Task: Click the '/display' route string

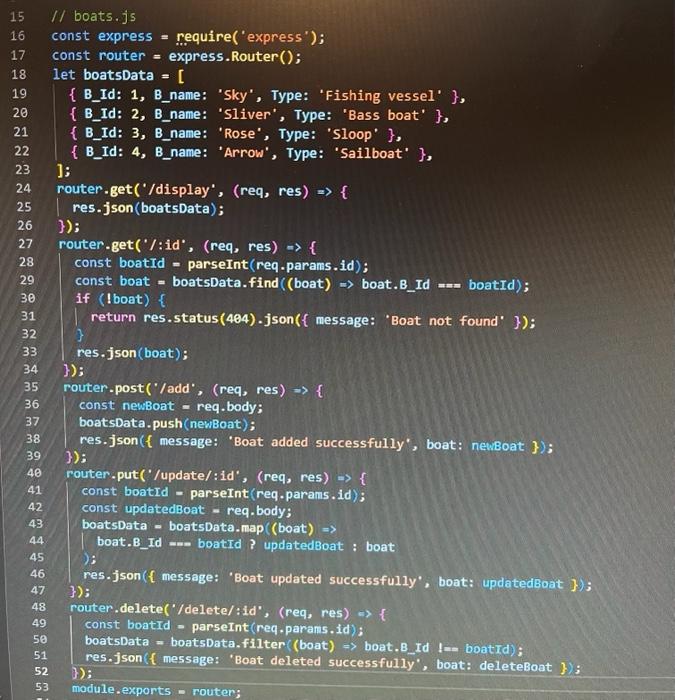Action: 178,190
